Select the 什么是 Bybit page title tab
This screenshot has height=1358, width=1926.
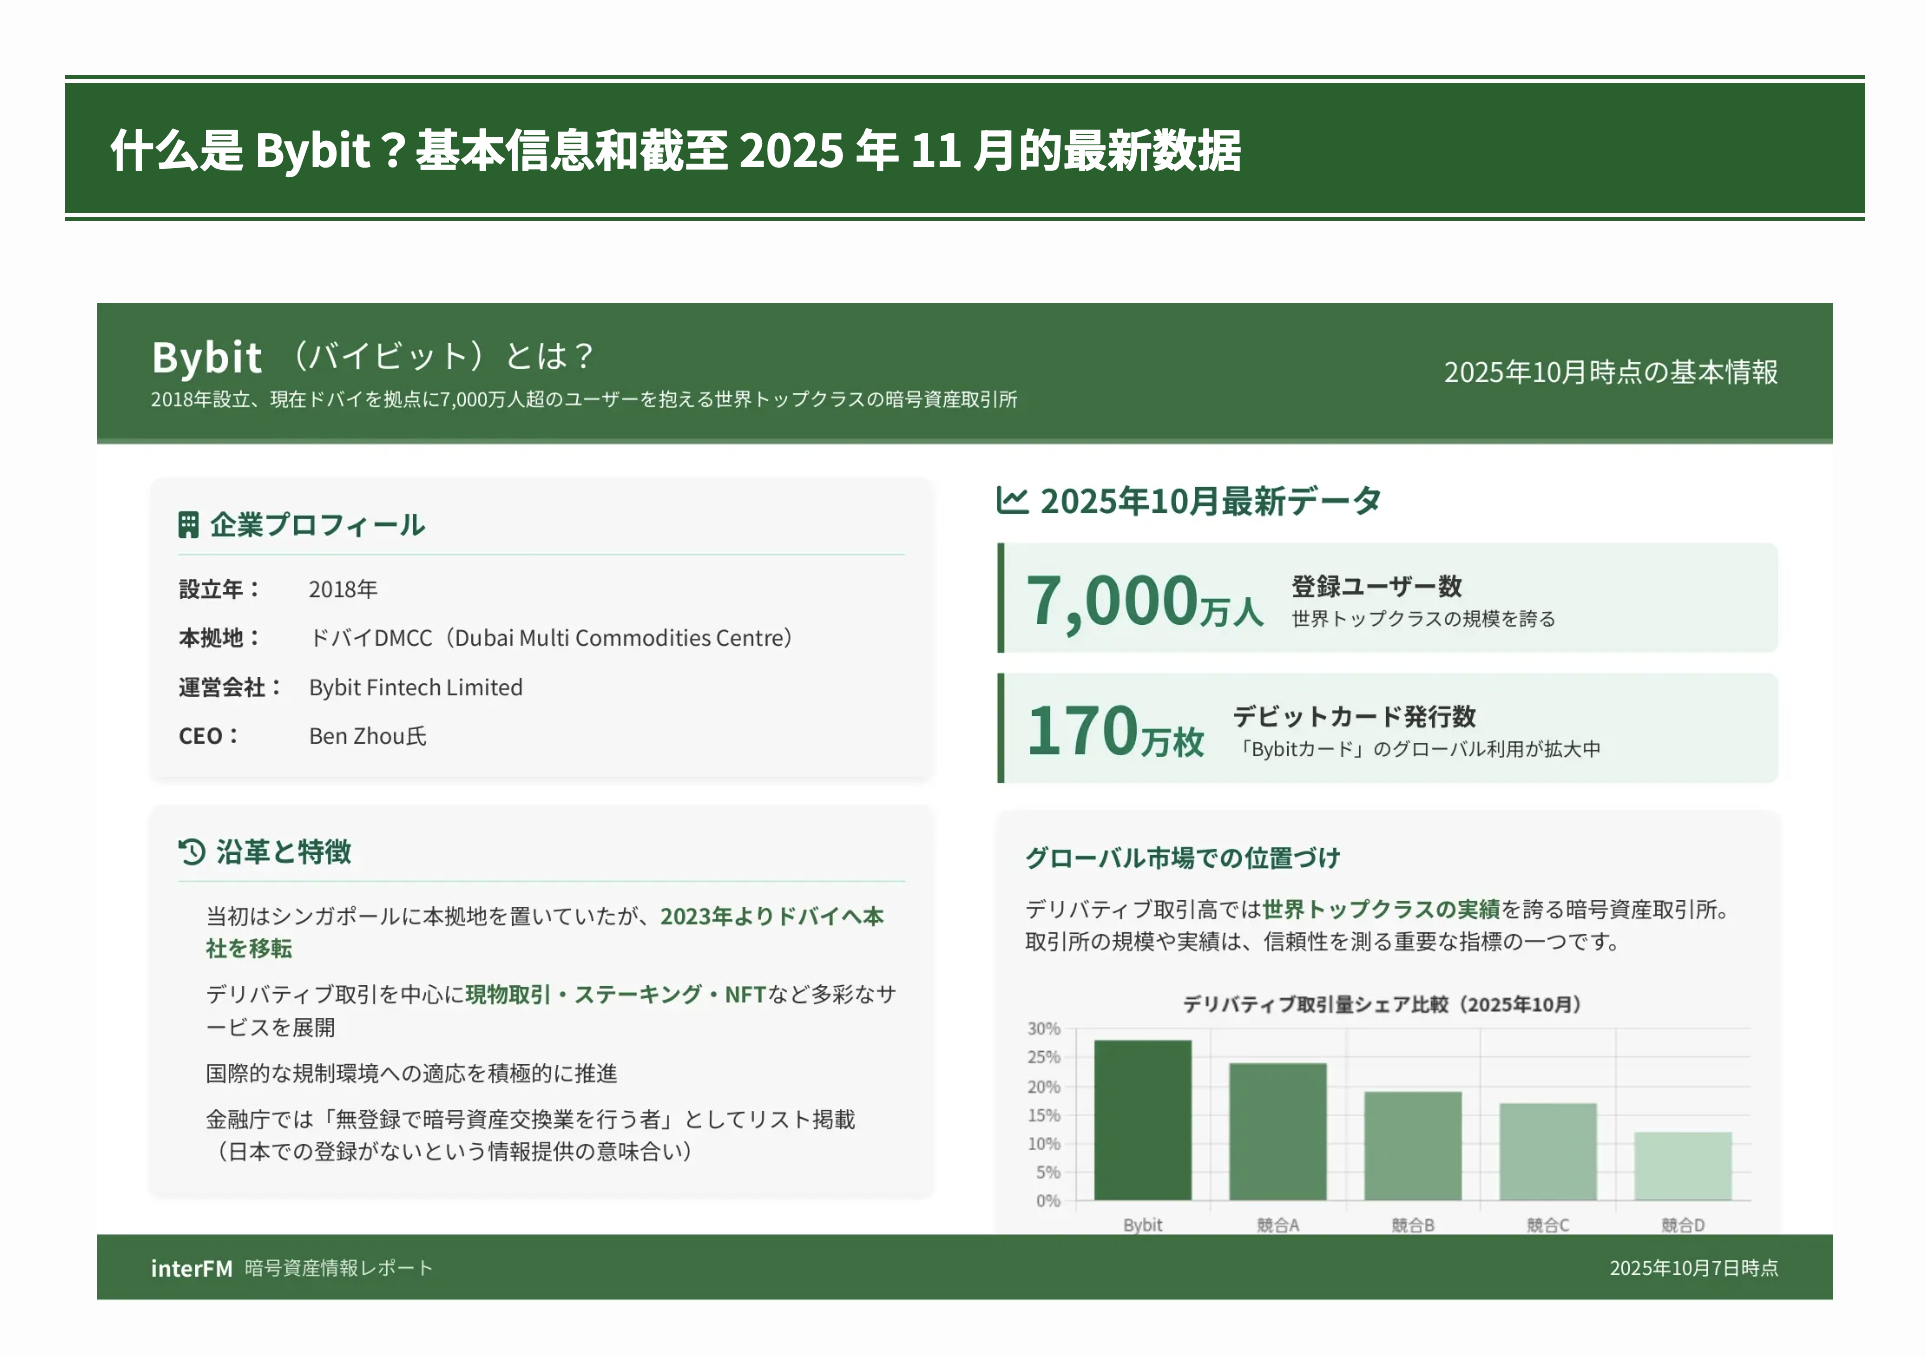673,152
